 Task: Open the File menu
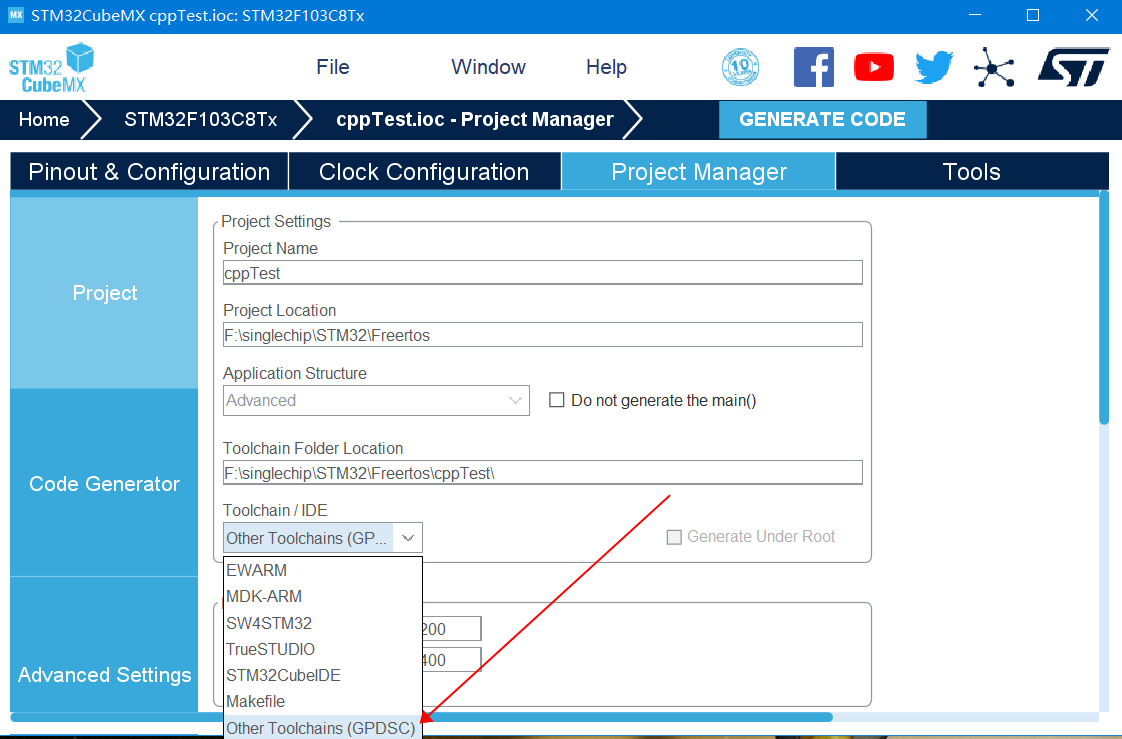(333, 67)
